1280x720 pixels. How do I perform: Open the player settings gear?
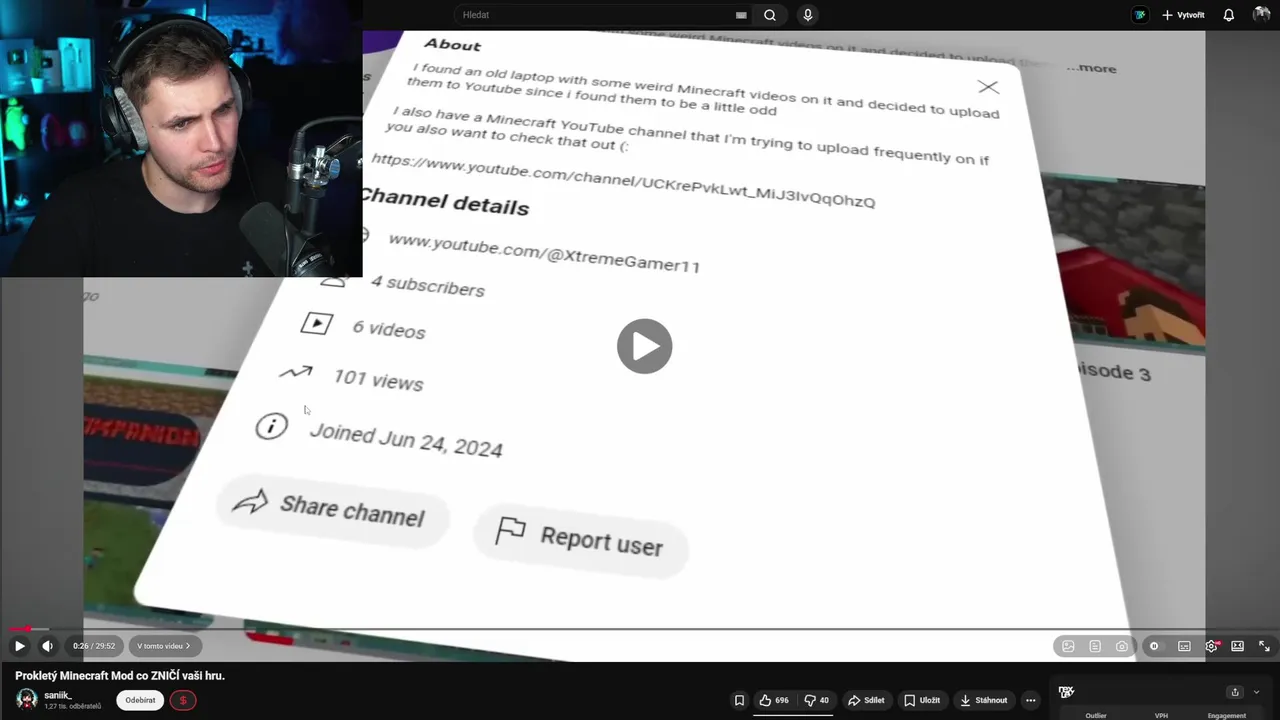[x=1212, y=646]
